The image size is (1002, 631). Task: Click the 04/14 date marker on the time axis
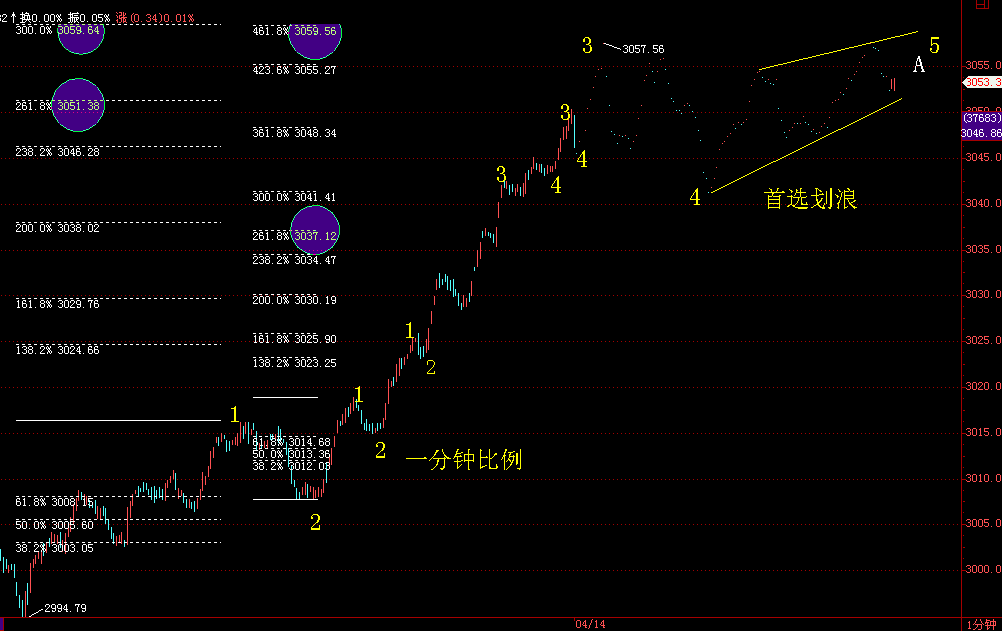coord(589,624)
